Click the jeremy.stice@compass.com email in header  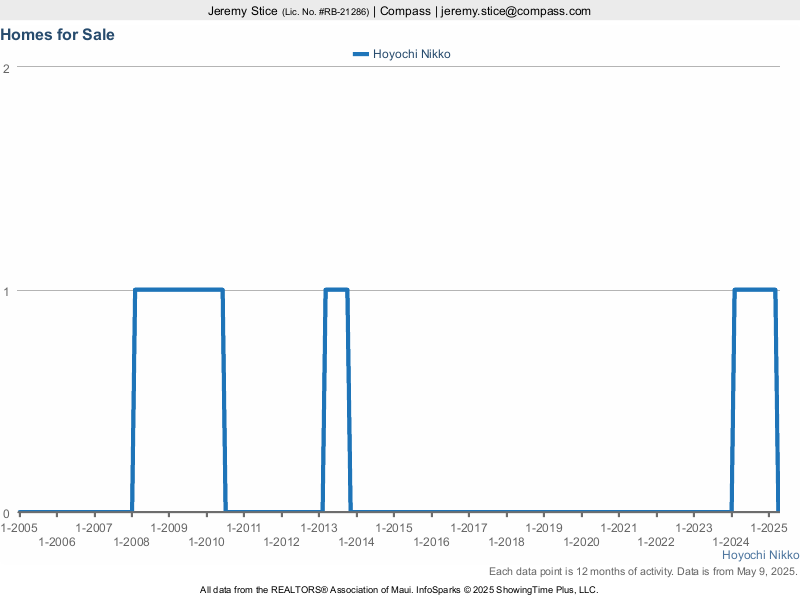click(x=516, y=11)
